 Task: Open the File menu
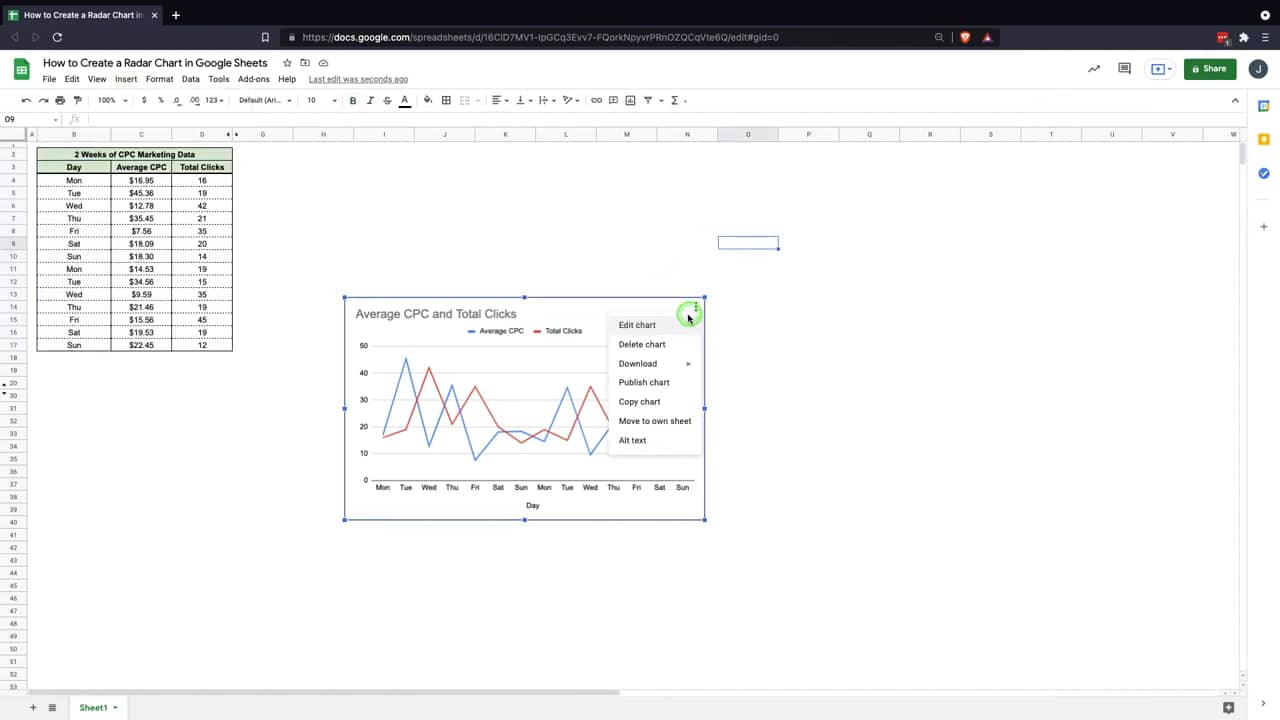coord(49,79)
